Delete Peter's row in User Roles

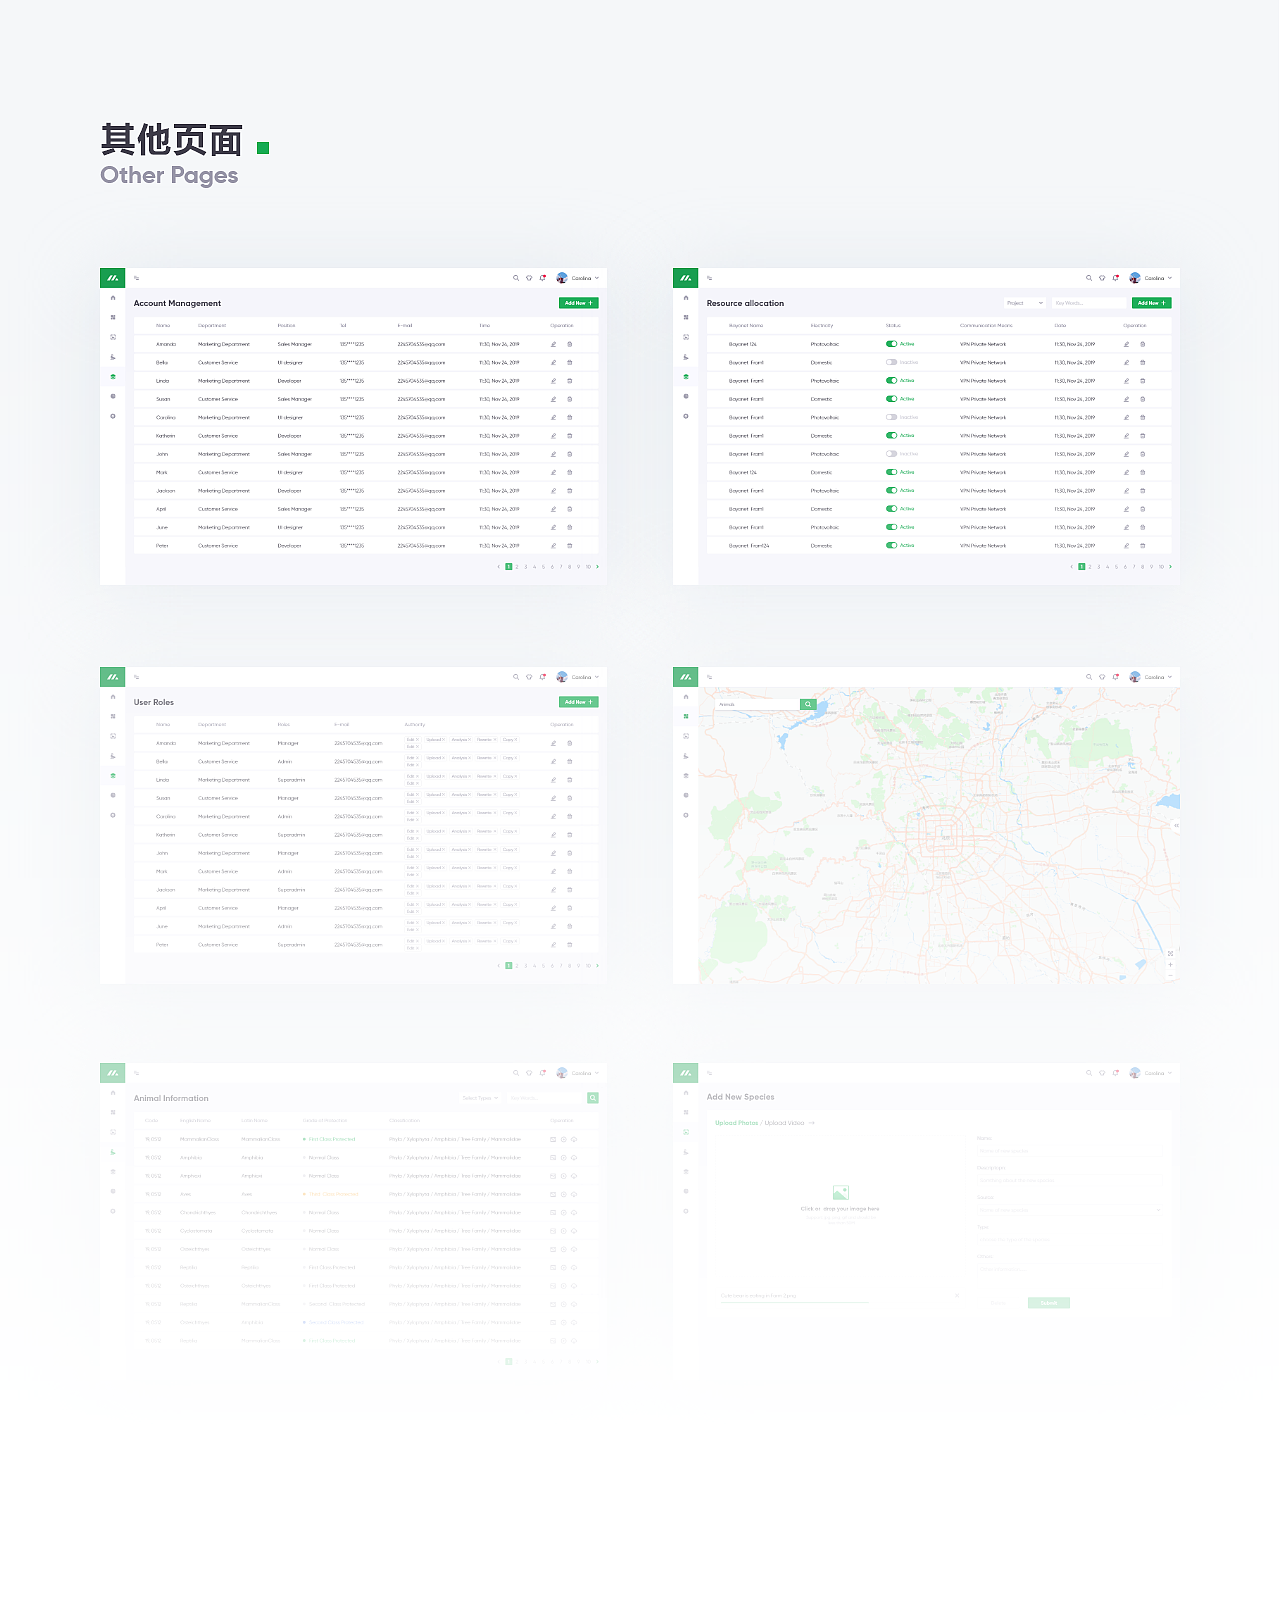click(570, 945)
